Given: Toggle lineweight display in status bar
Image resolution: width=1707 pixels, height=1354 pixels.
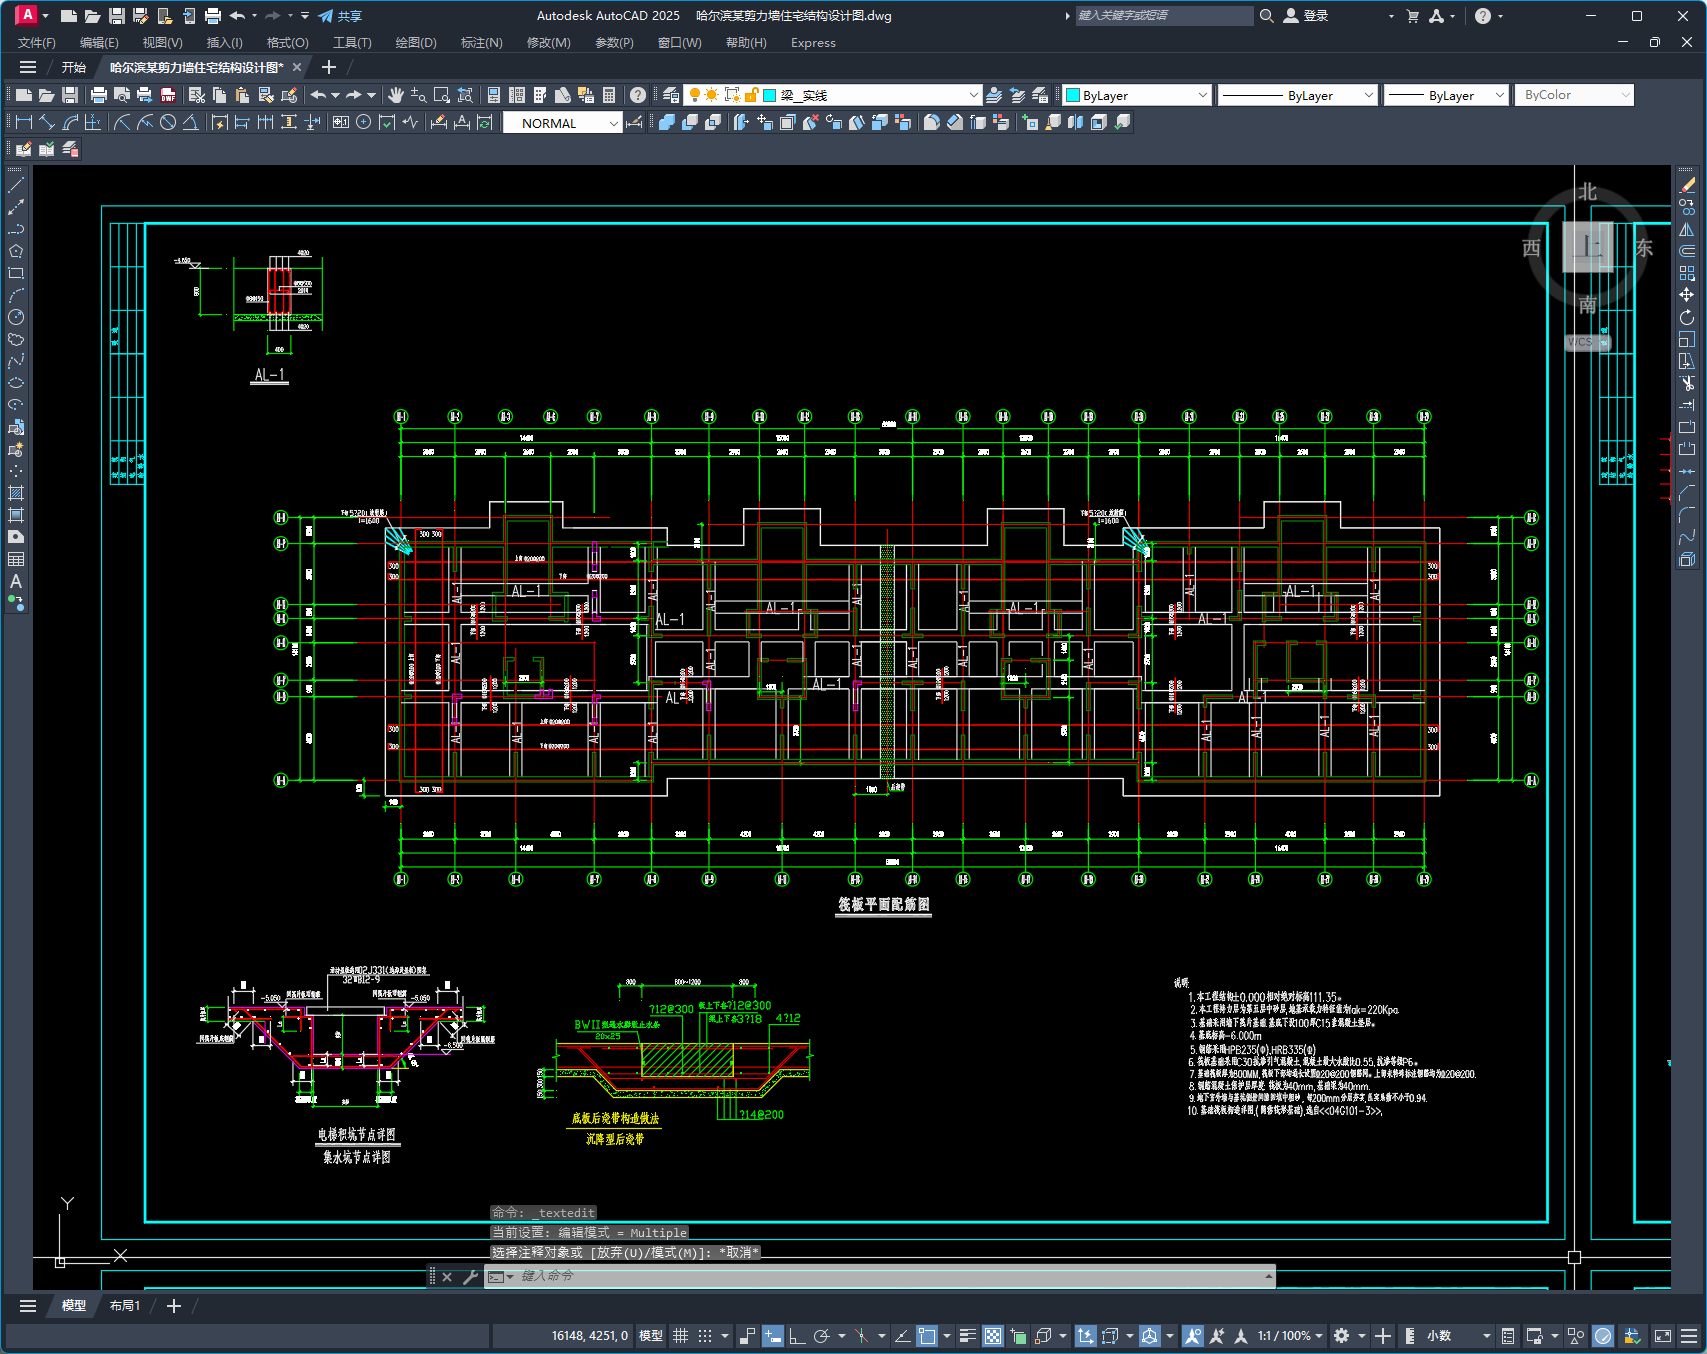Looking at the screenshot, I should (968, 1336).
